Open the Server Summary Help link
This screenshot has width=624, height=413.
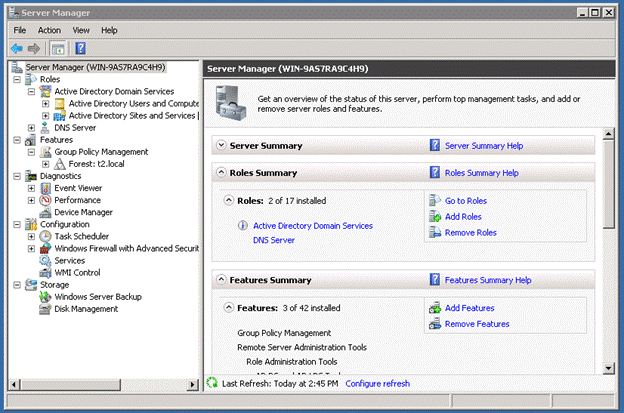point(484,146)
